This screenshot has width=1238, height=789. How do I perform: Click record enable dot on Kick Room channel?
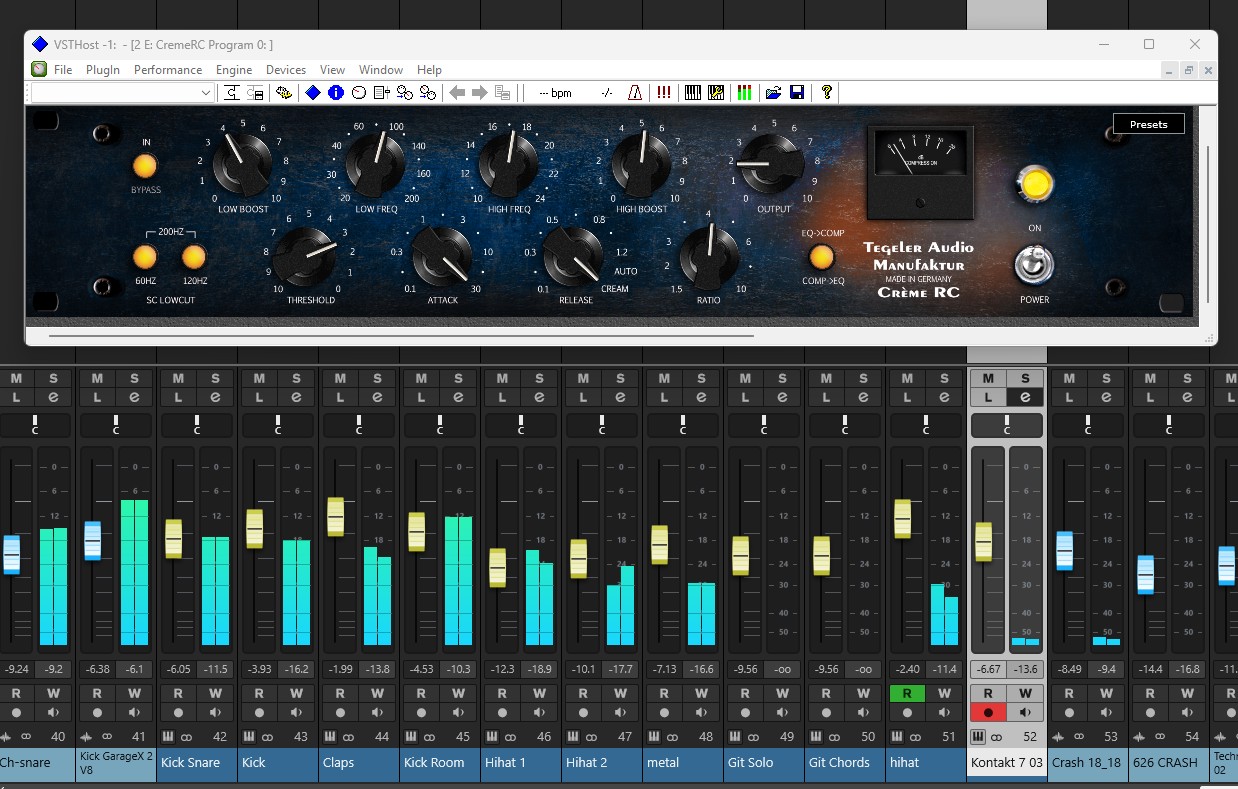(x=421, y=713)
